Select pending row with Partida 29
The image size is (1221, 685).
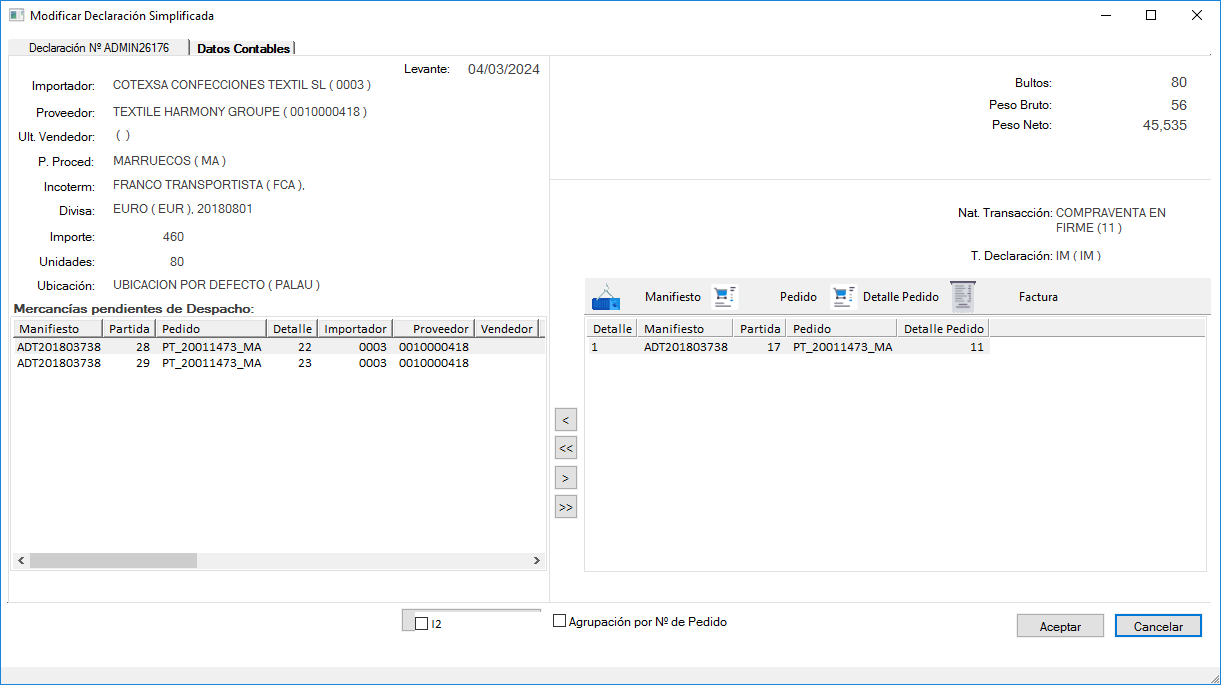point(140,364)
